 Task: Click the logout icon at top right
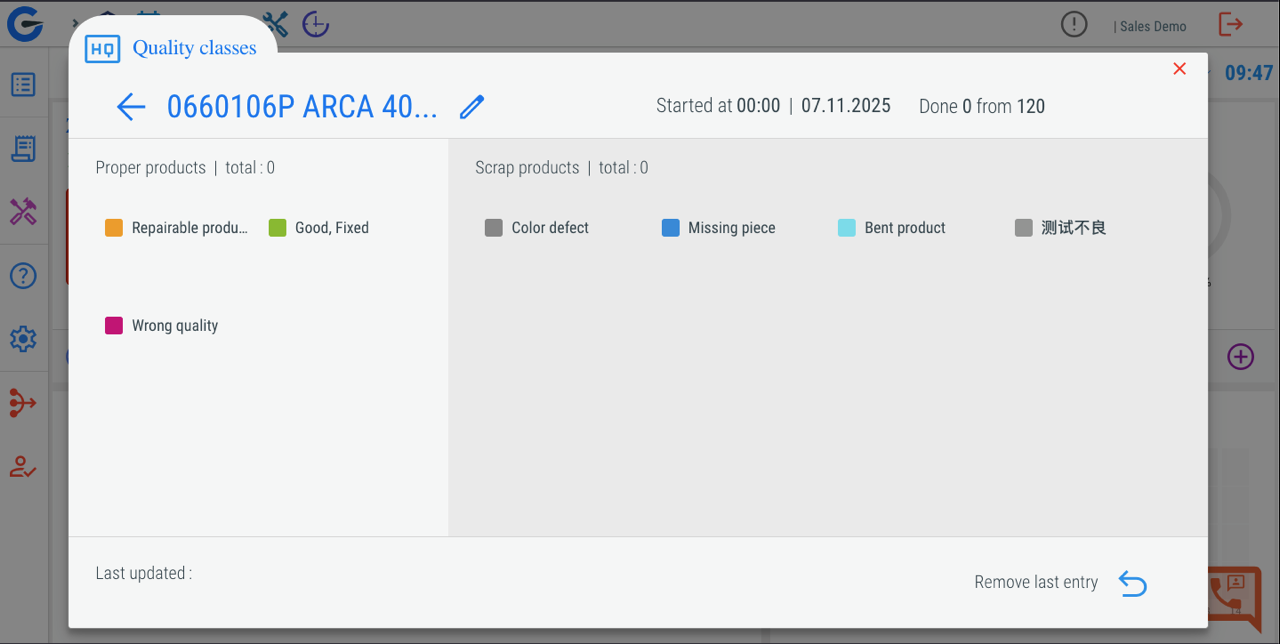click(1230, 25)
